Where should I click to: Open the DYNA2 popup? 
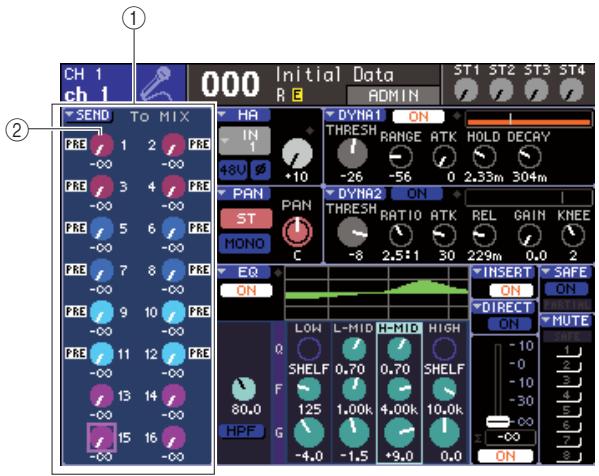pyautogui.click(x=355, y=194)
